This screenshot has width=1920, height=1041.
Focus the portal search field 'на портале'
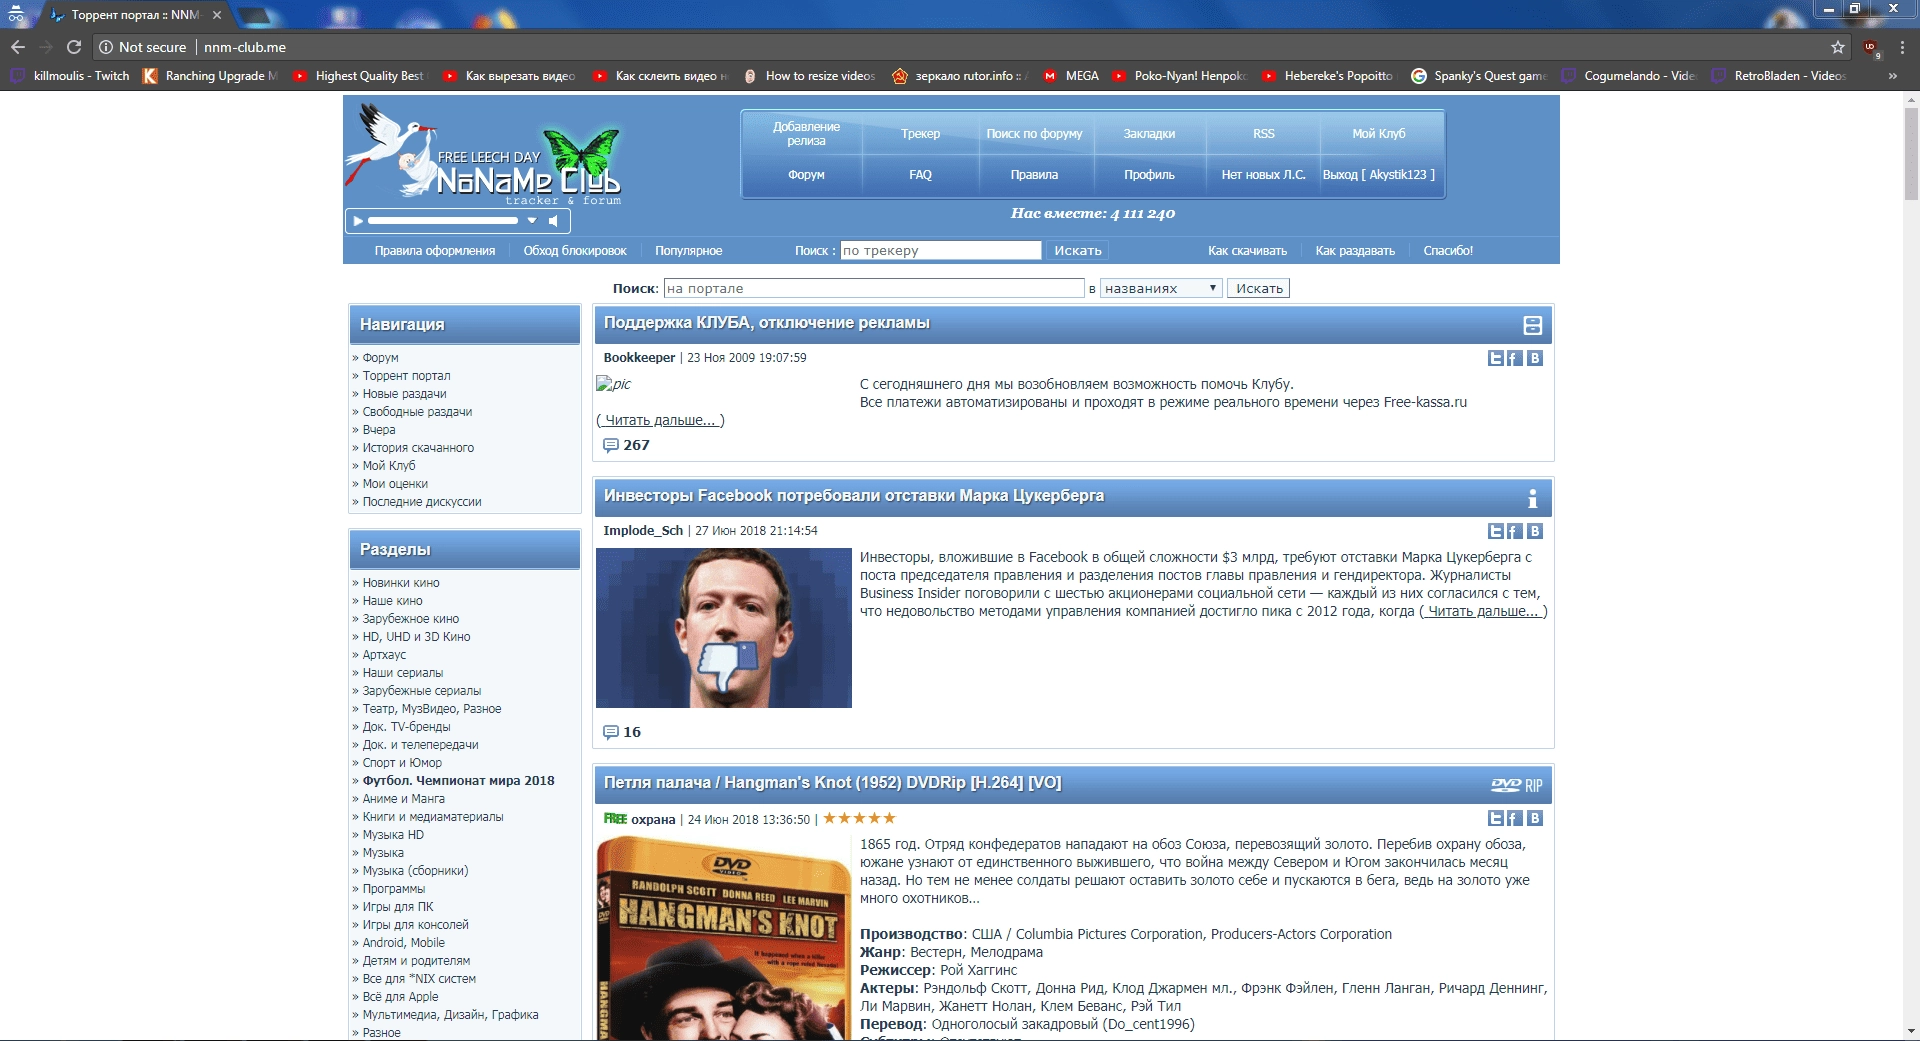874,288
